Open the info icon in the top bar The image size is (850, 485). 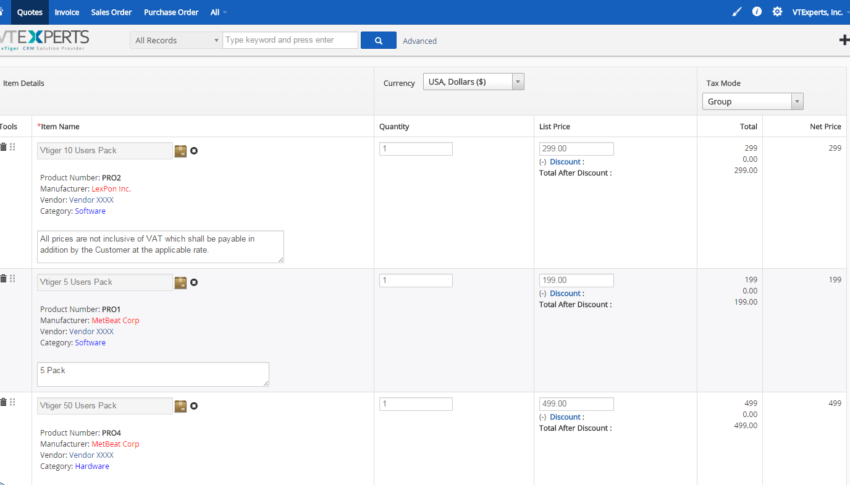757,11
